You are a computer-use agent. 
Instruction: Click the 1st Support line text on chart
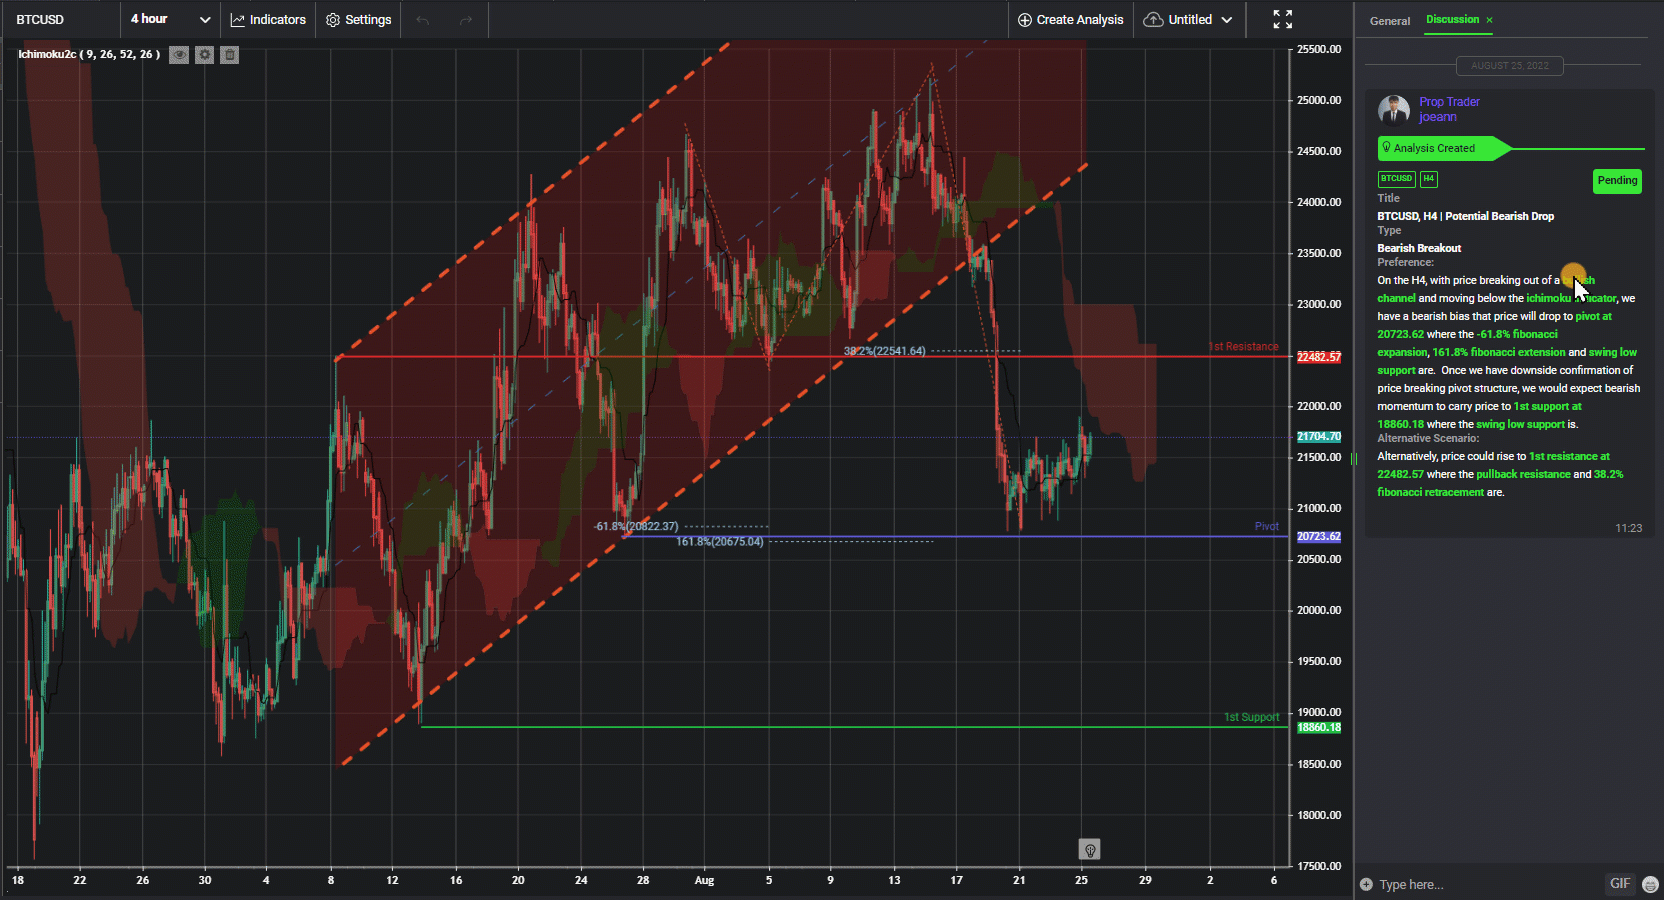(x=1251, y=717)
